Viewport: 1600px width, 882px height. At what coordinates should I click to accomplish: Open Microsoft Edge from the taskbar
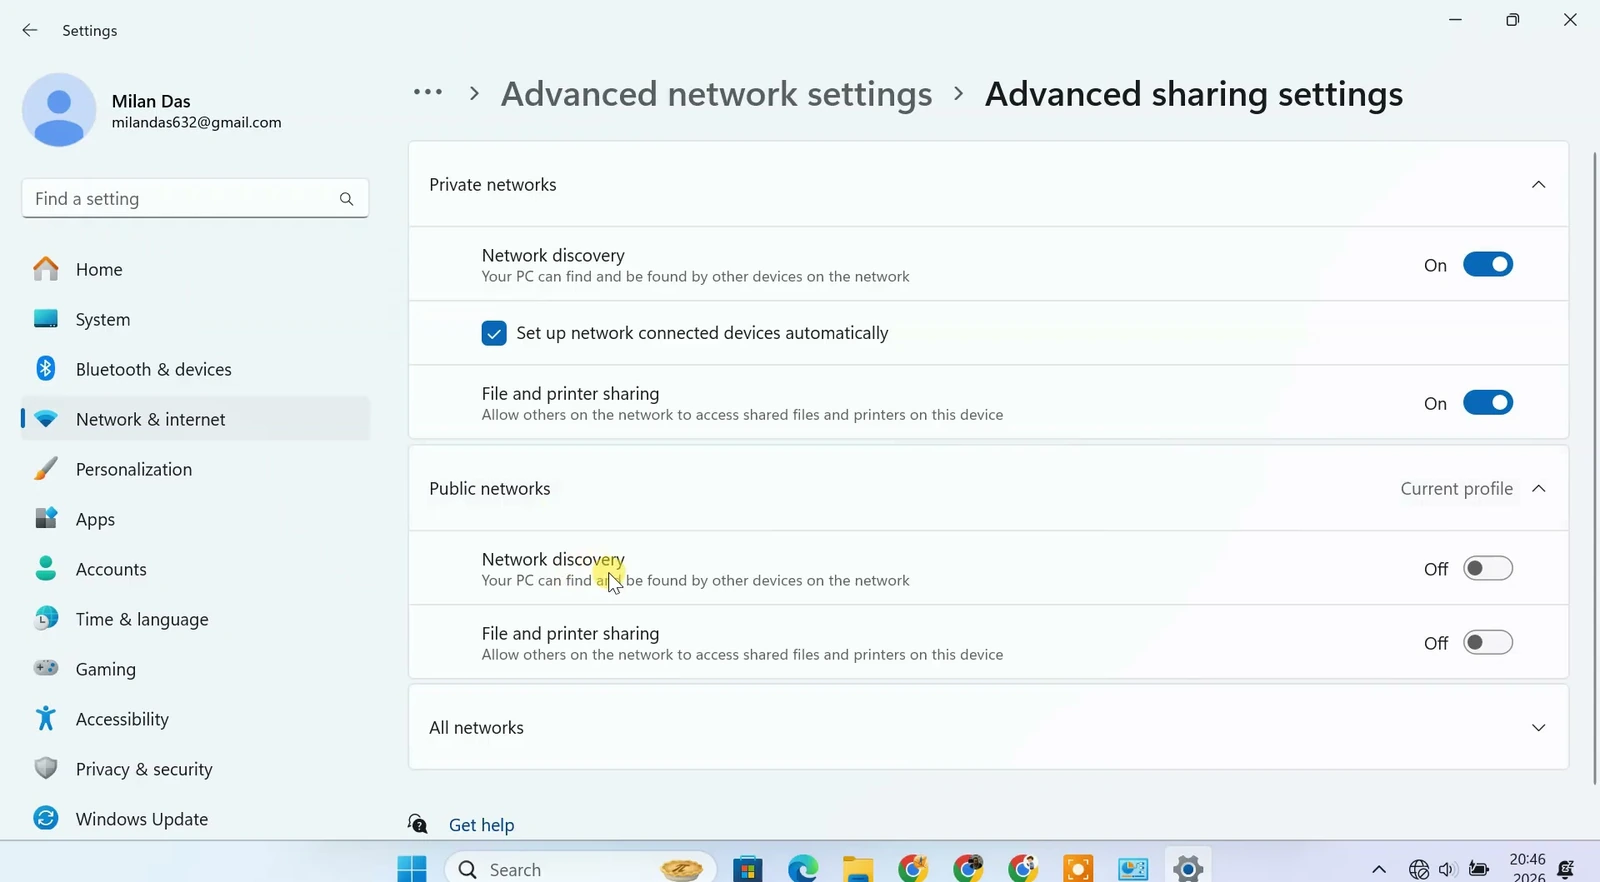803,869
